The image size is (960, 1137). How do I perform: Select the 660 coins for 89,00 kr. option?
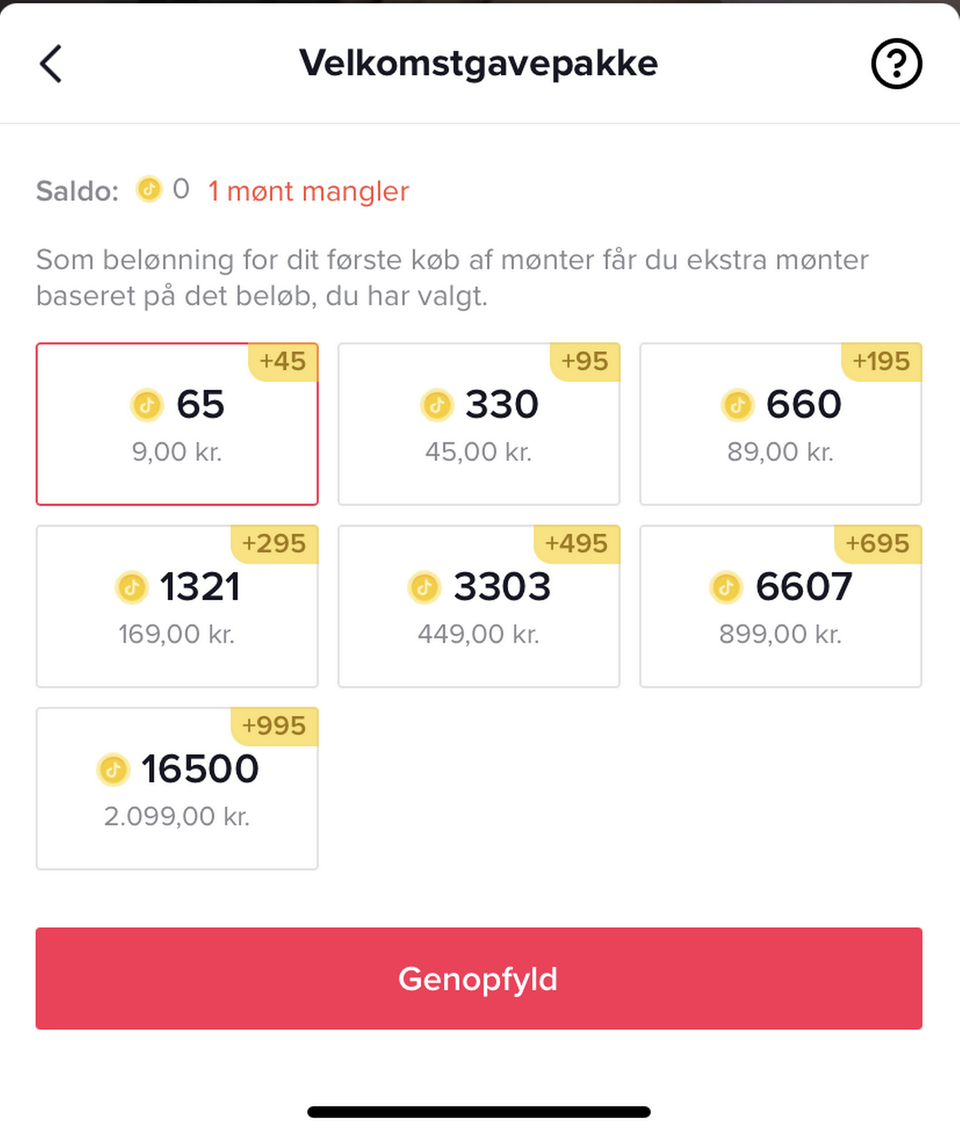(x=781, y=425)
